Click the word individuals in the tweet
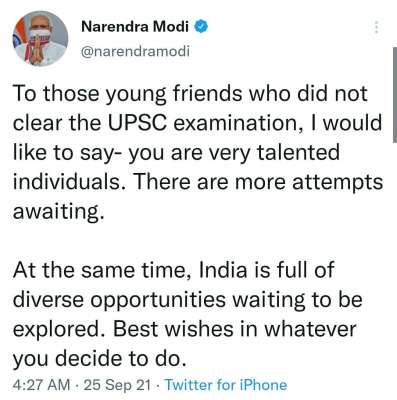This screenshot has width=397, height=400. click(66, 182)
